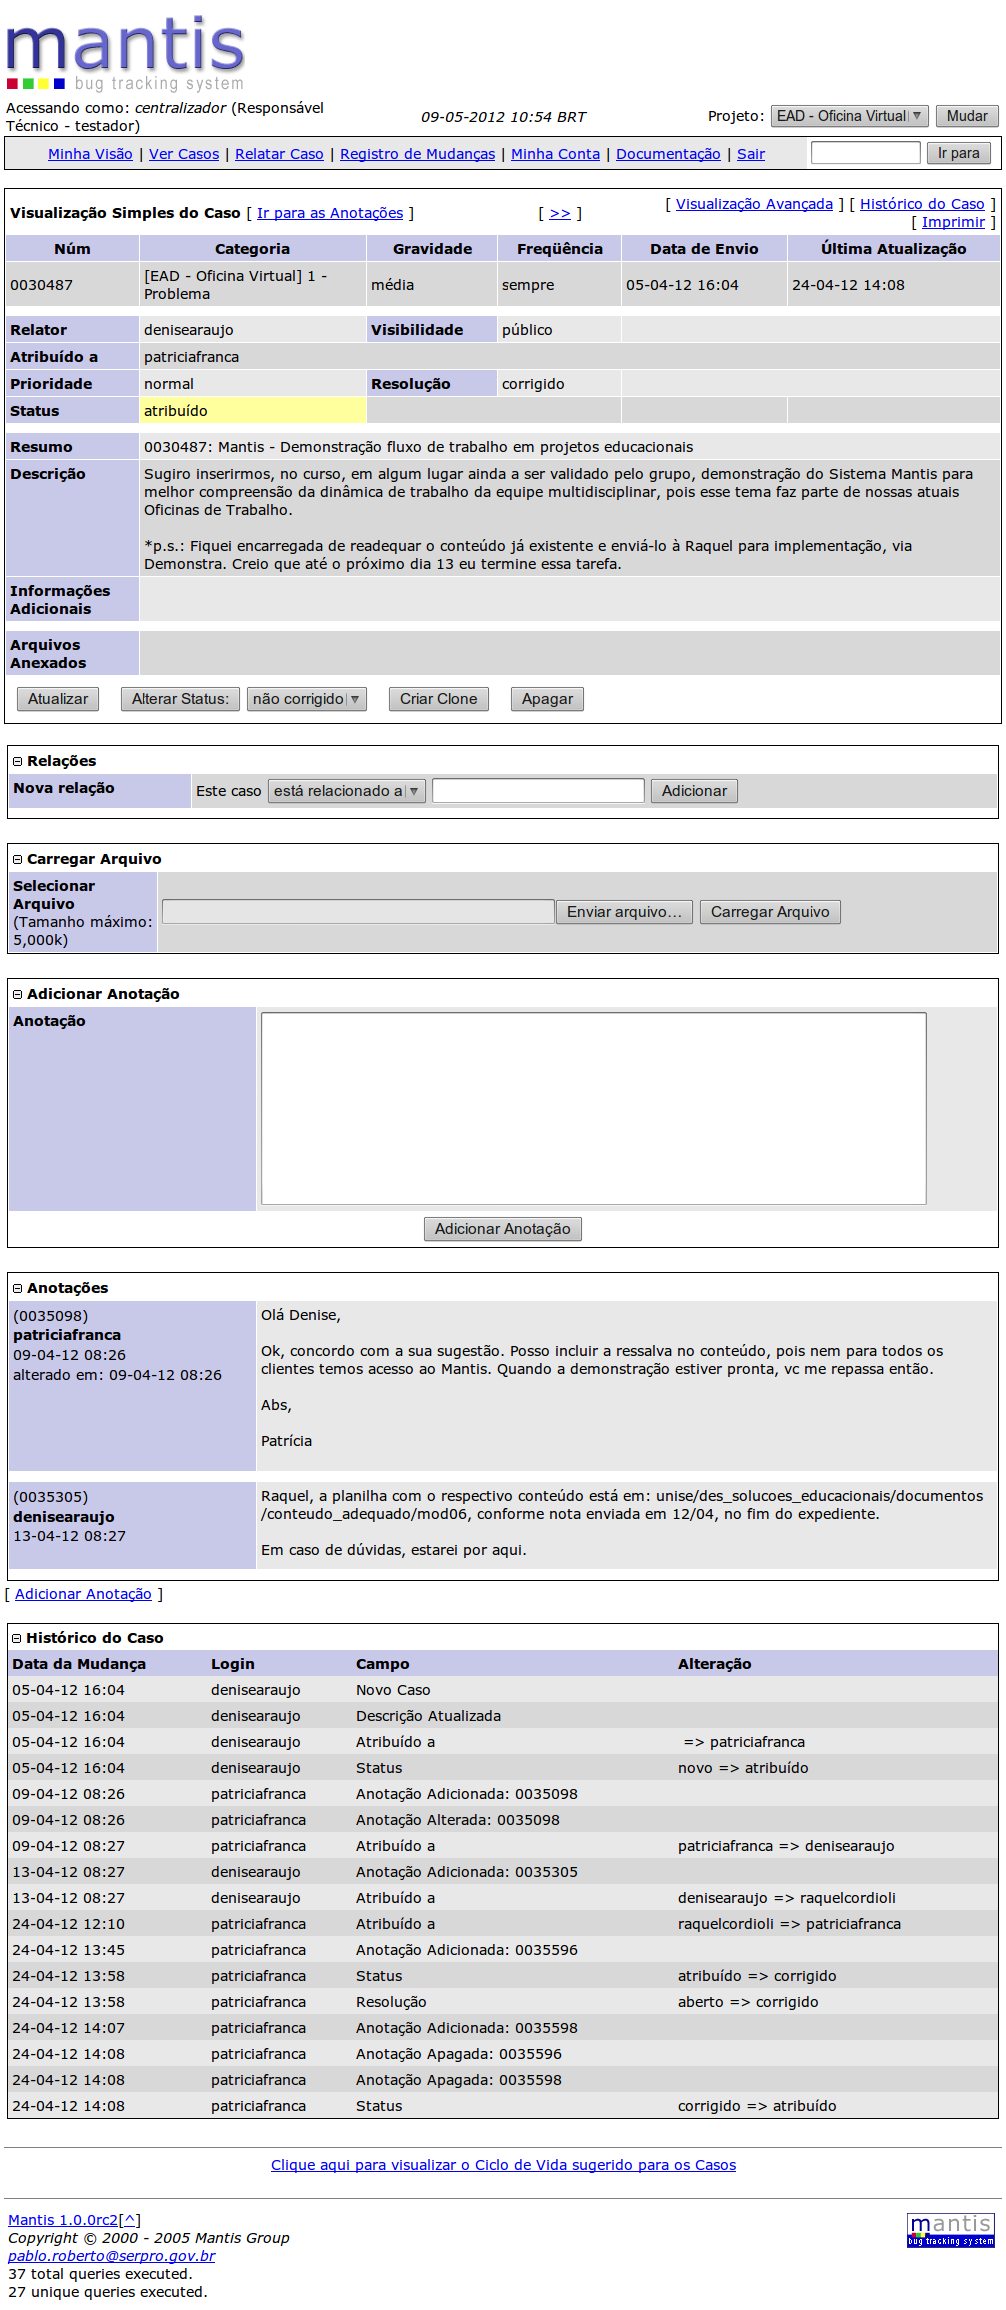Viewport: 1006px width, 2310px height.
Task: Click the Mantis logo at top left
Action: (125, 53)
